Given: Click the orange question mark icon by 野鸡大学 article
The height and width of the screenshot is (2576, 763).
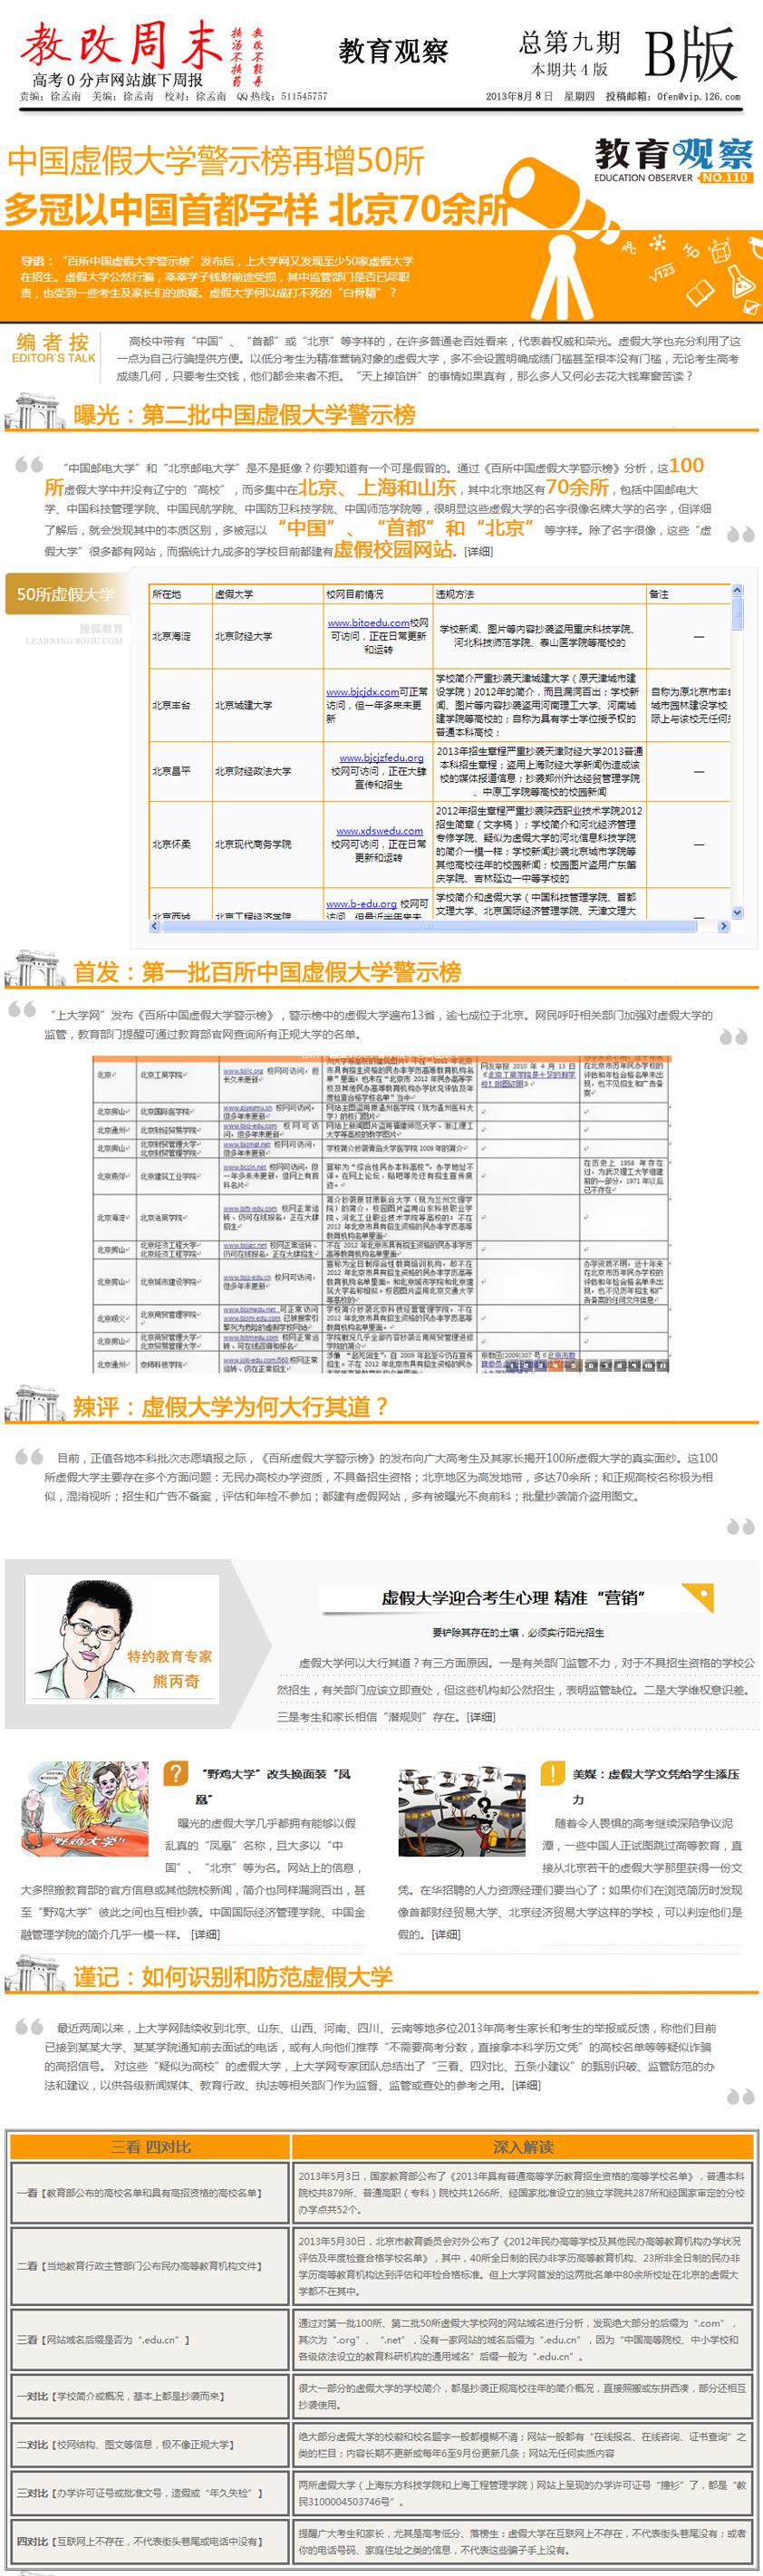Looking at the screenshot, I should [175, 1775].
